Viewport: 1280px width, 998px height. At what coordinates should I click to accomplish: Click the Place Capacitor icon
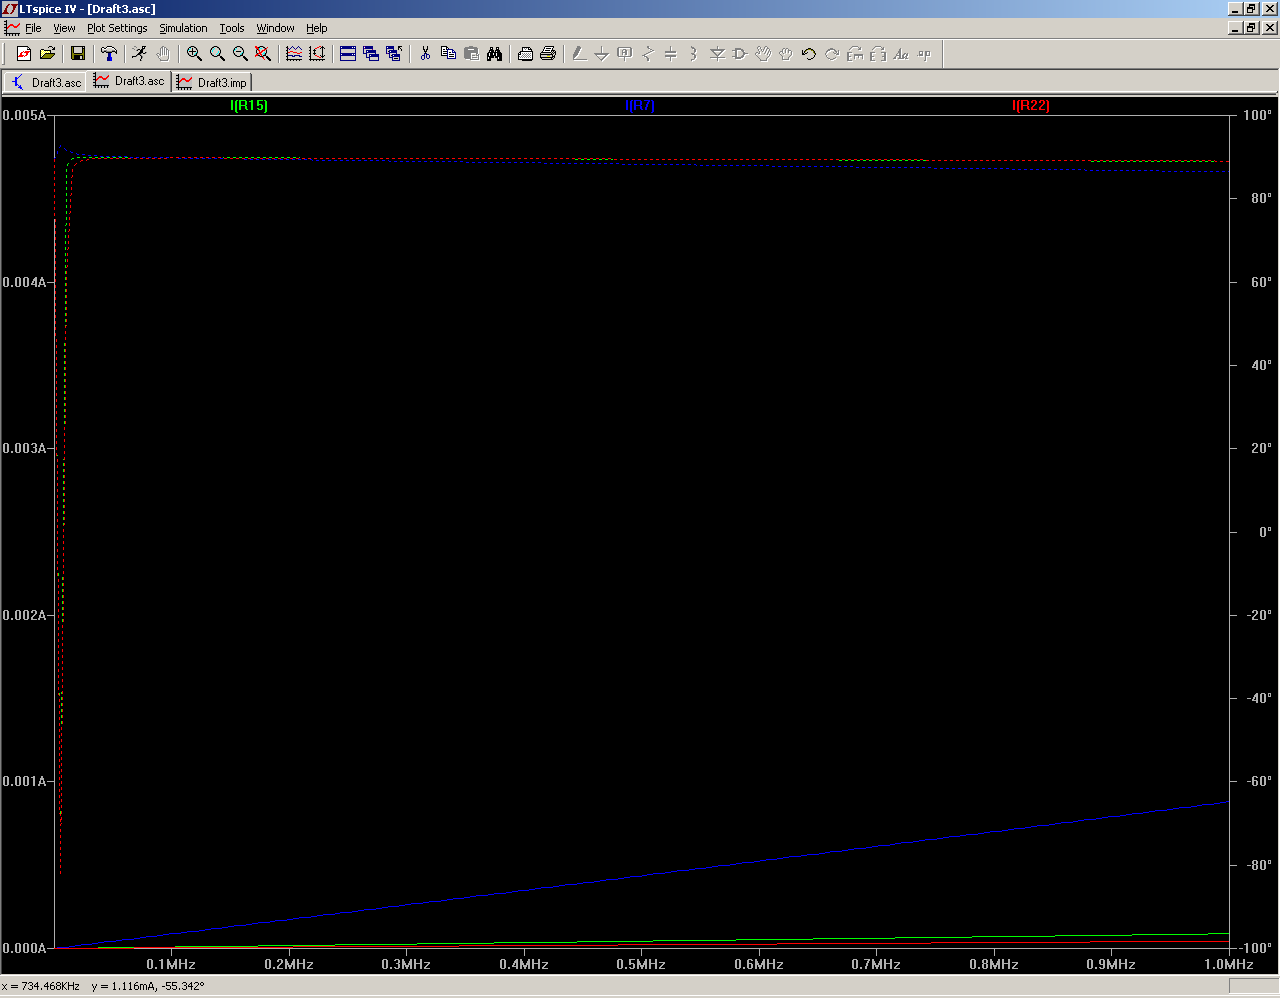pos(671,54)
